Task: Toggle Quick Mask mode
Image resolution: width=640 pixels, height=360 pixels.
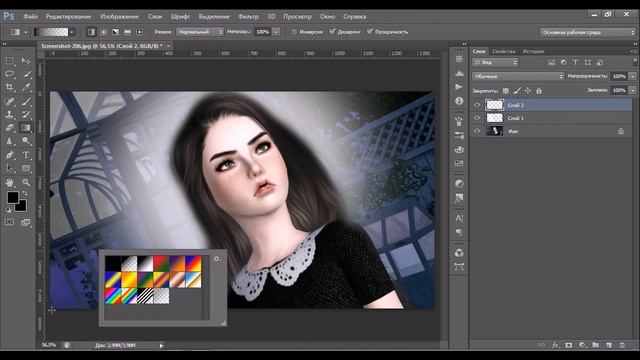Action: pyautogui.click(x=9, y=222)
